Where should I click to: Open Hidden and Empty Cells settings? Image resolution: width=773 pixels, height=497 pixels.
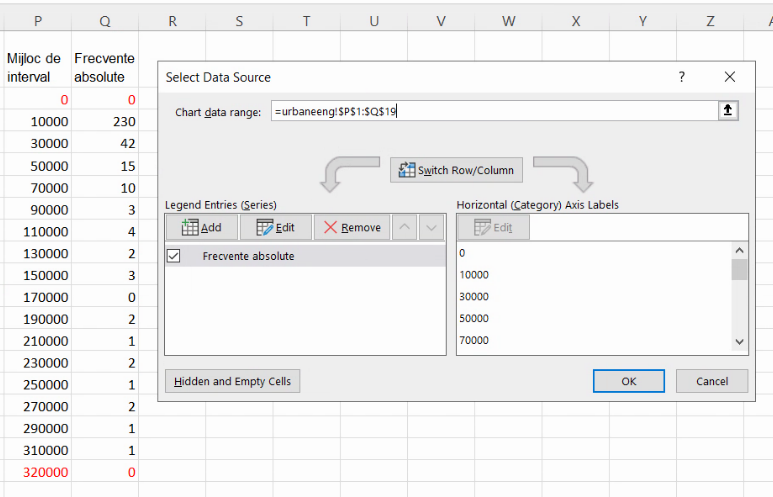point(232,381)
